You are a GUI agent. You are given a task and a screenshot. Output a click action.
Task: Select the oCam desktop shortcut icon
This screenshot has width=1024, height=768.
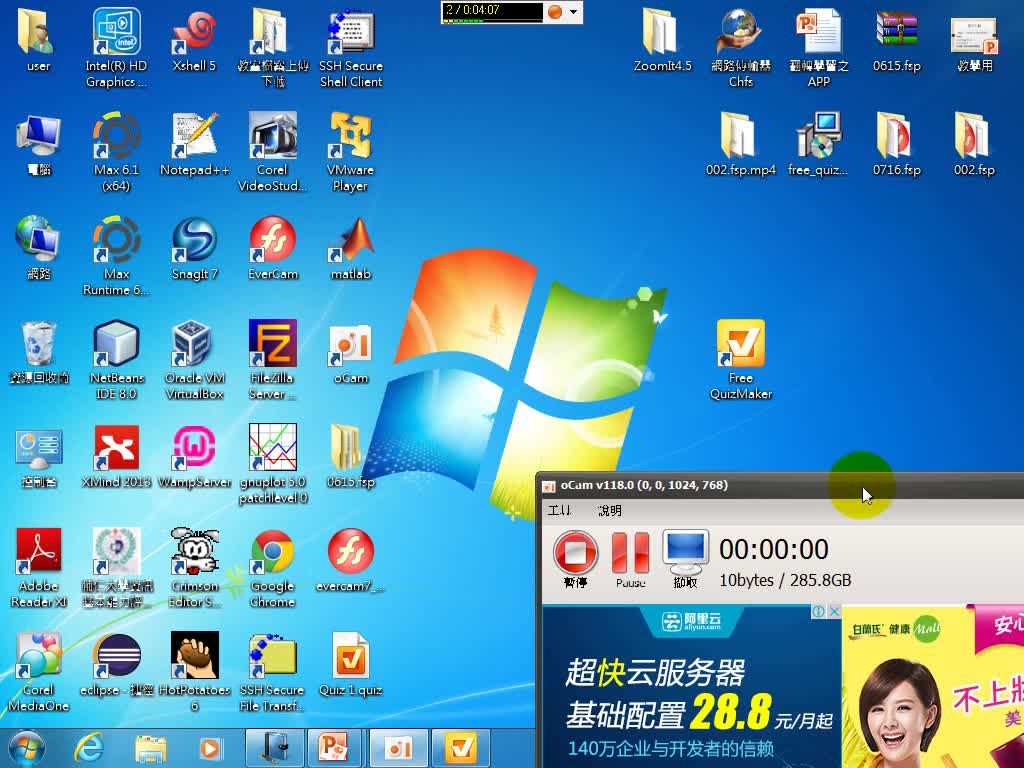pyautogui.click(x=351, y=352)
